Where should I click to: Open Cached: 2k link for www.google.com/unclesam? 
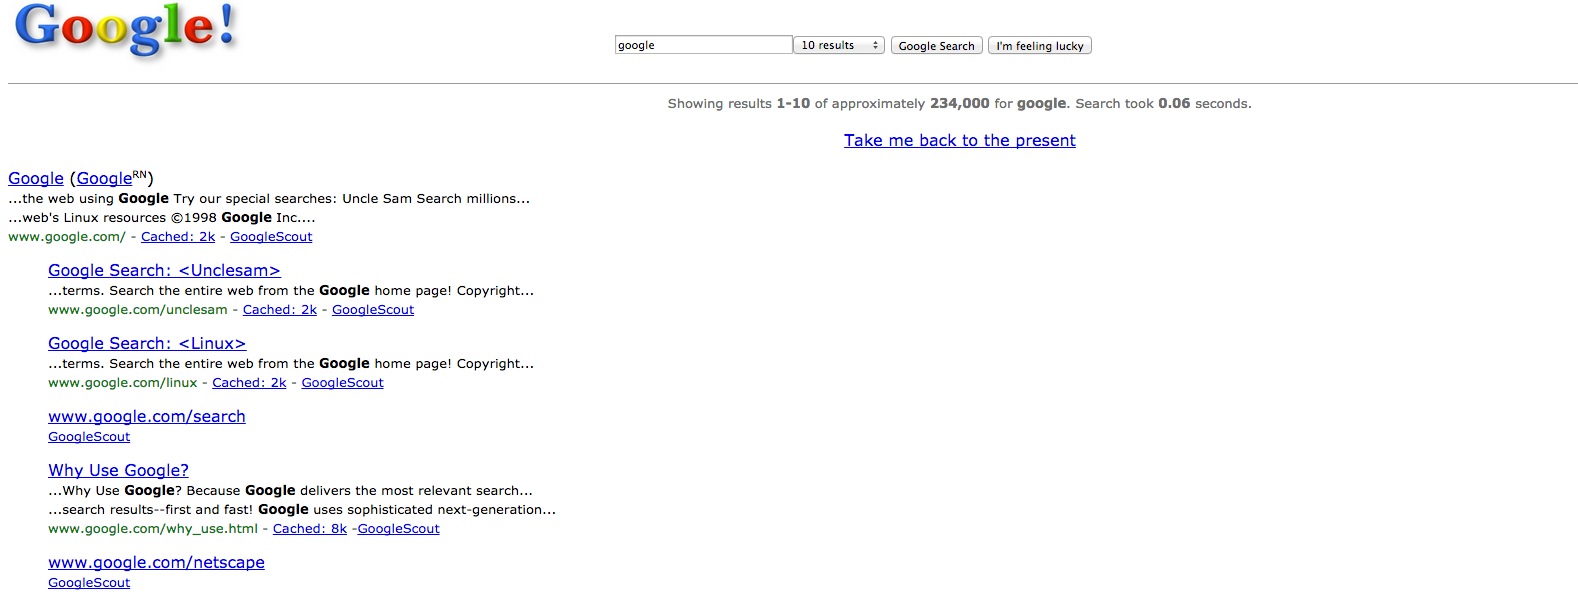click(280, 310)
